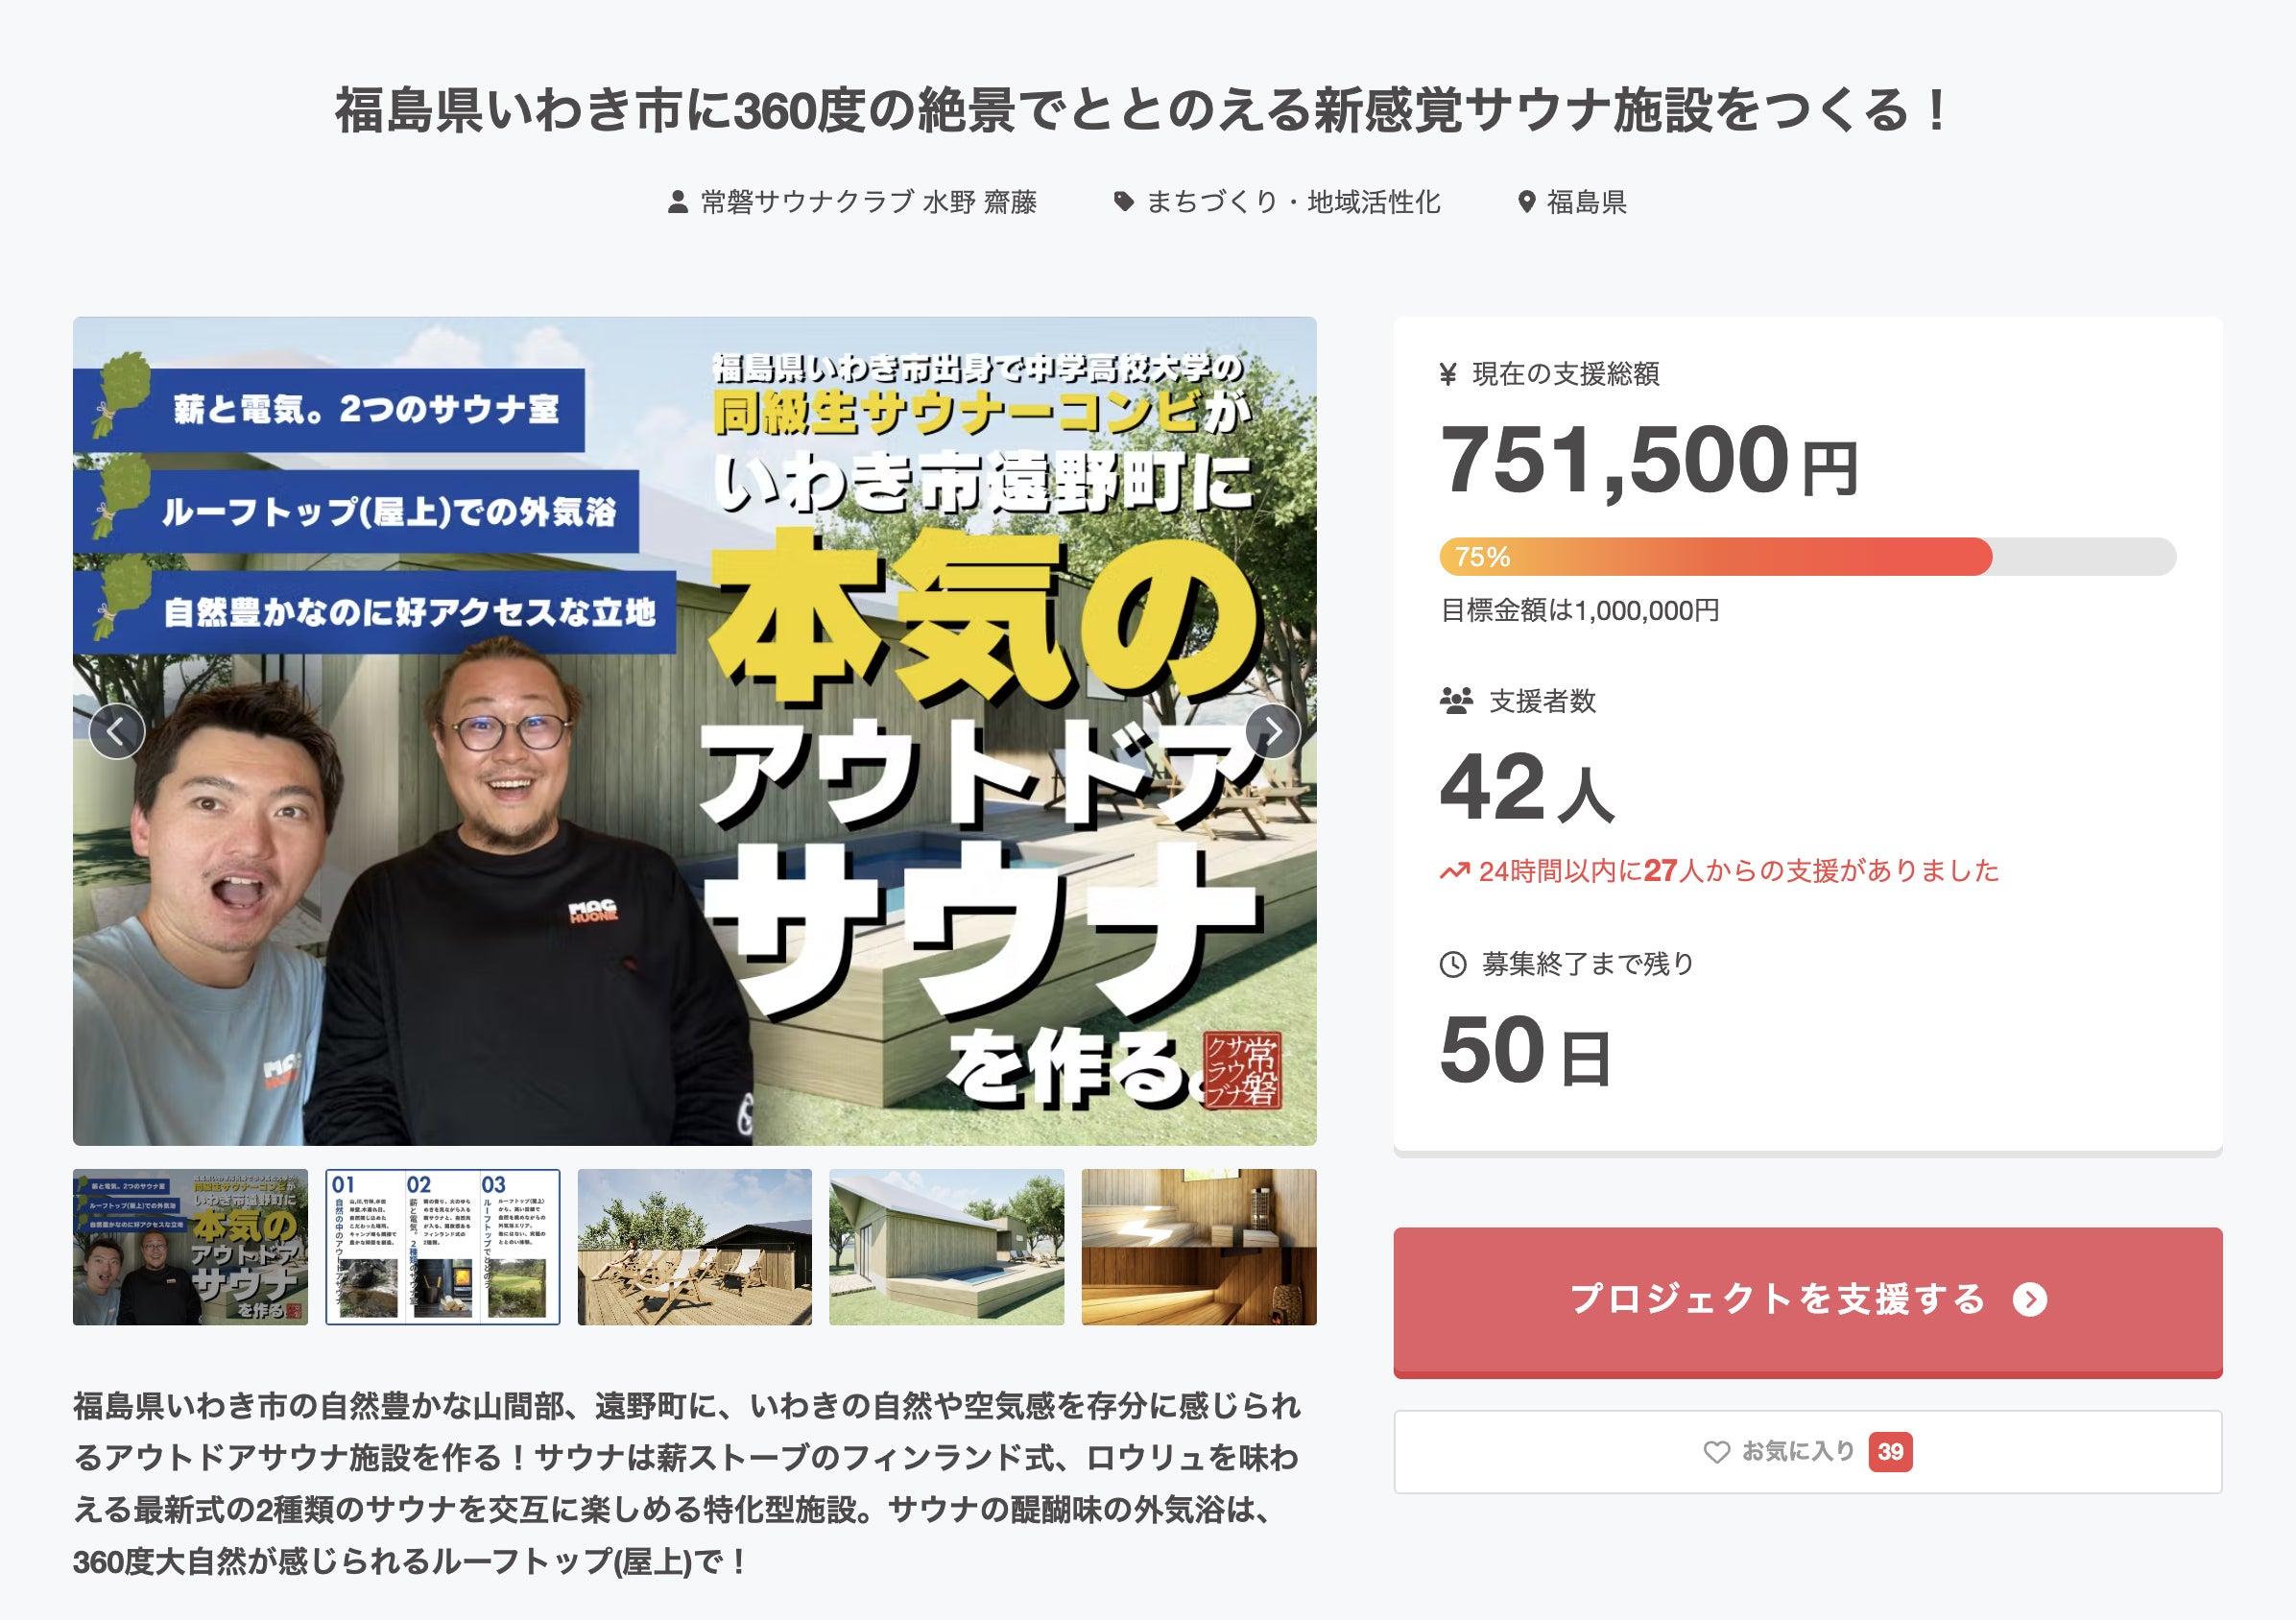Click the tag icon beside まちづくり・地域活性化
Screen dimensions: 2296x1620
[x=1124, y=202]
